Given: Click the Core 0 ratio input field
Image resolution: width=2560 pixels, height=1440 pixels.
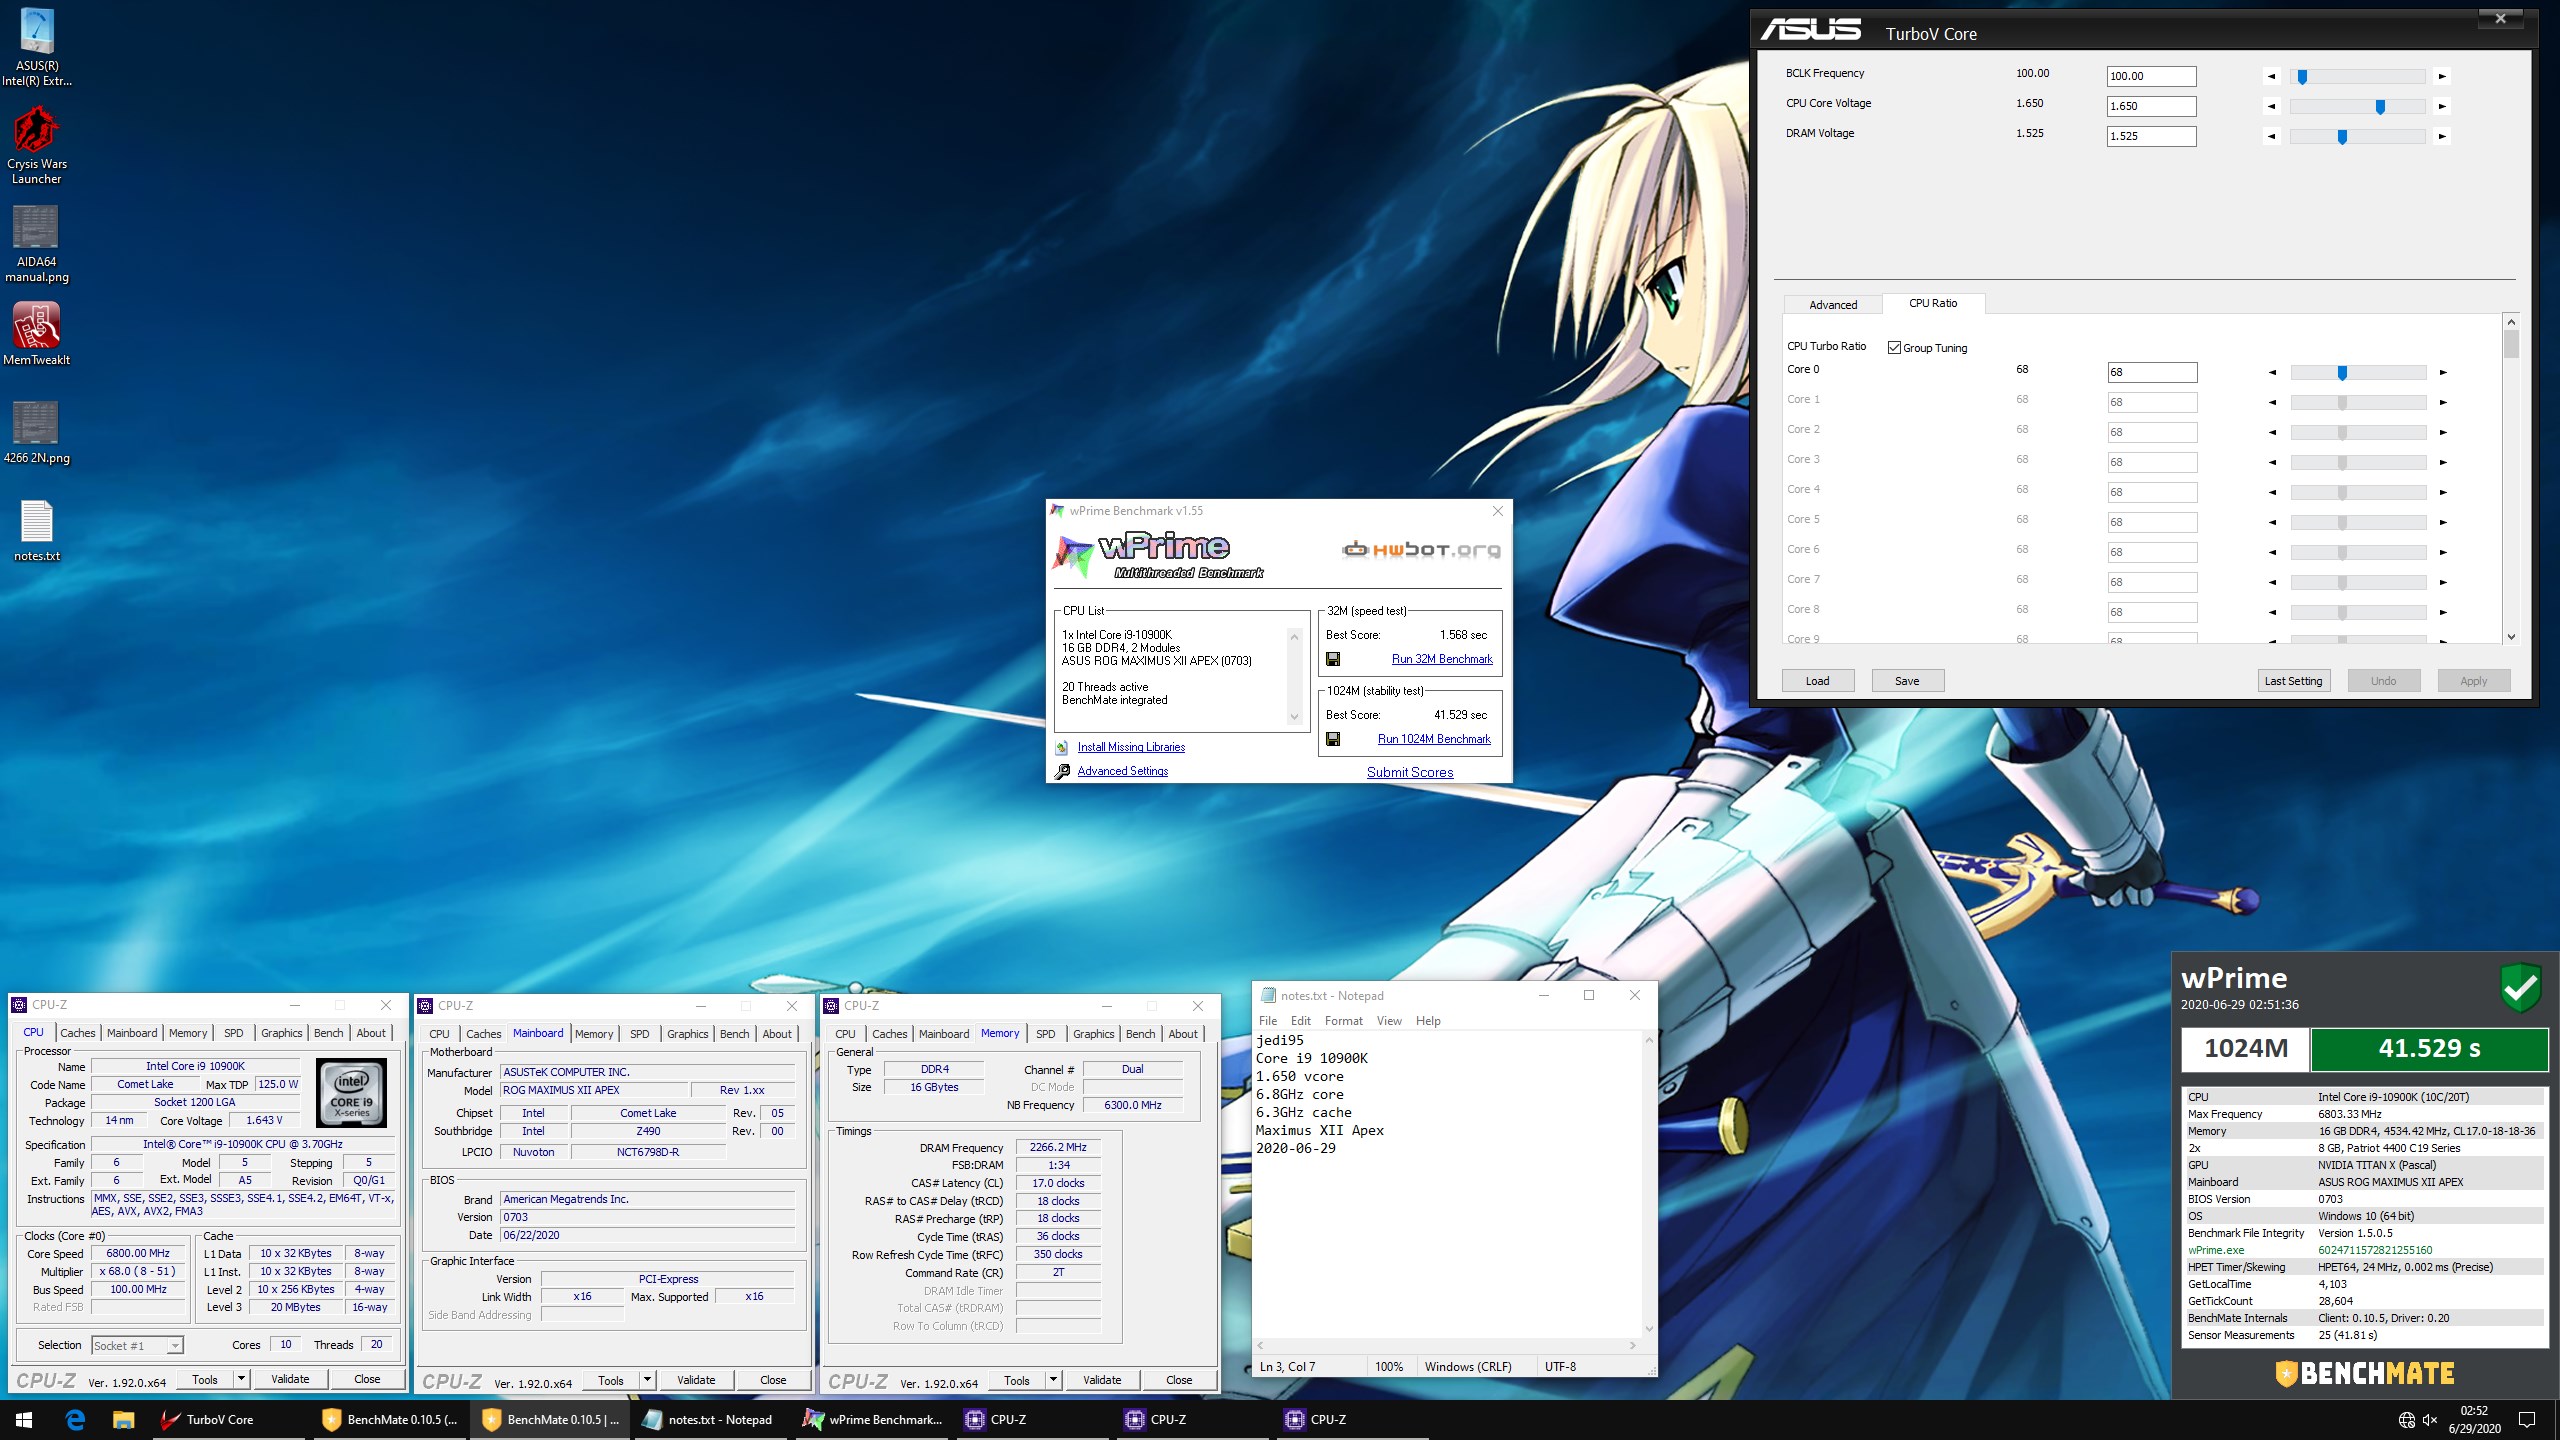Looking at the screenshot, I should click(2152, 372).
